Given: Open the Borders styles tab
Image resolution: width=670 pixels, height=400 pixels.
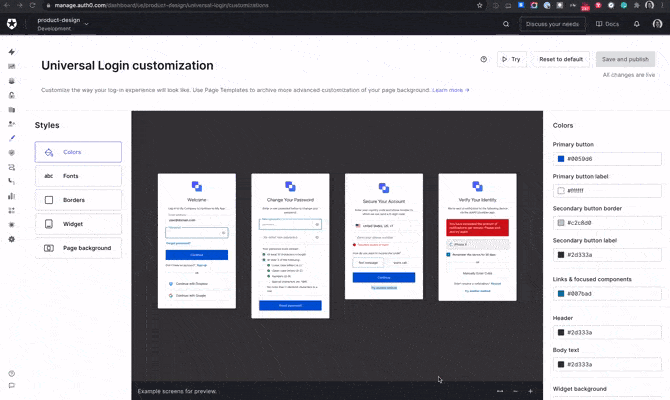Looking at the screenshot, I should click(x=78, y=200).
